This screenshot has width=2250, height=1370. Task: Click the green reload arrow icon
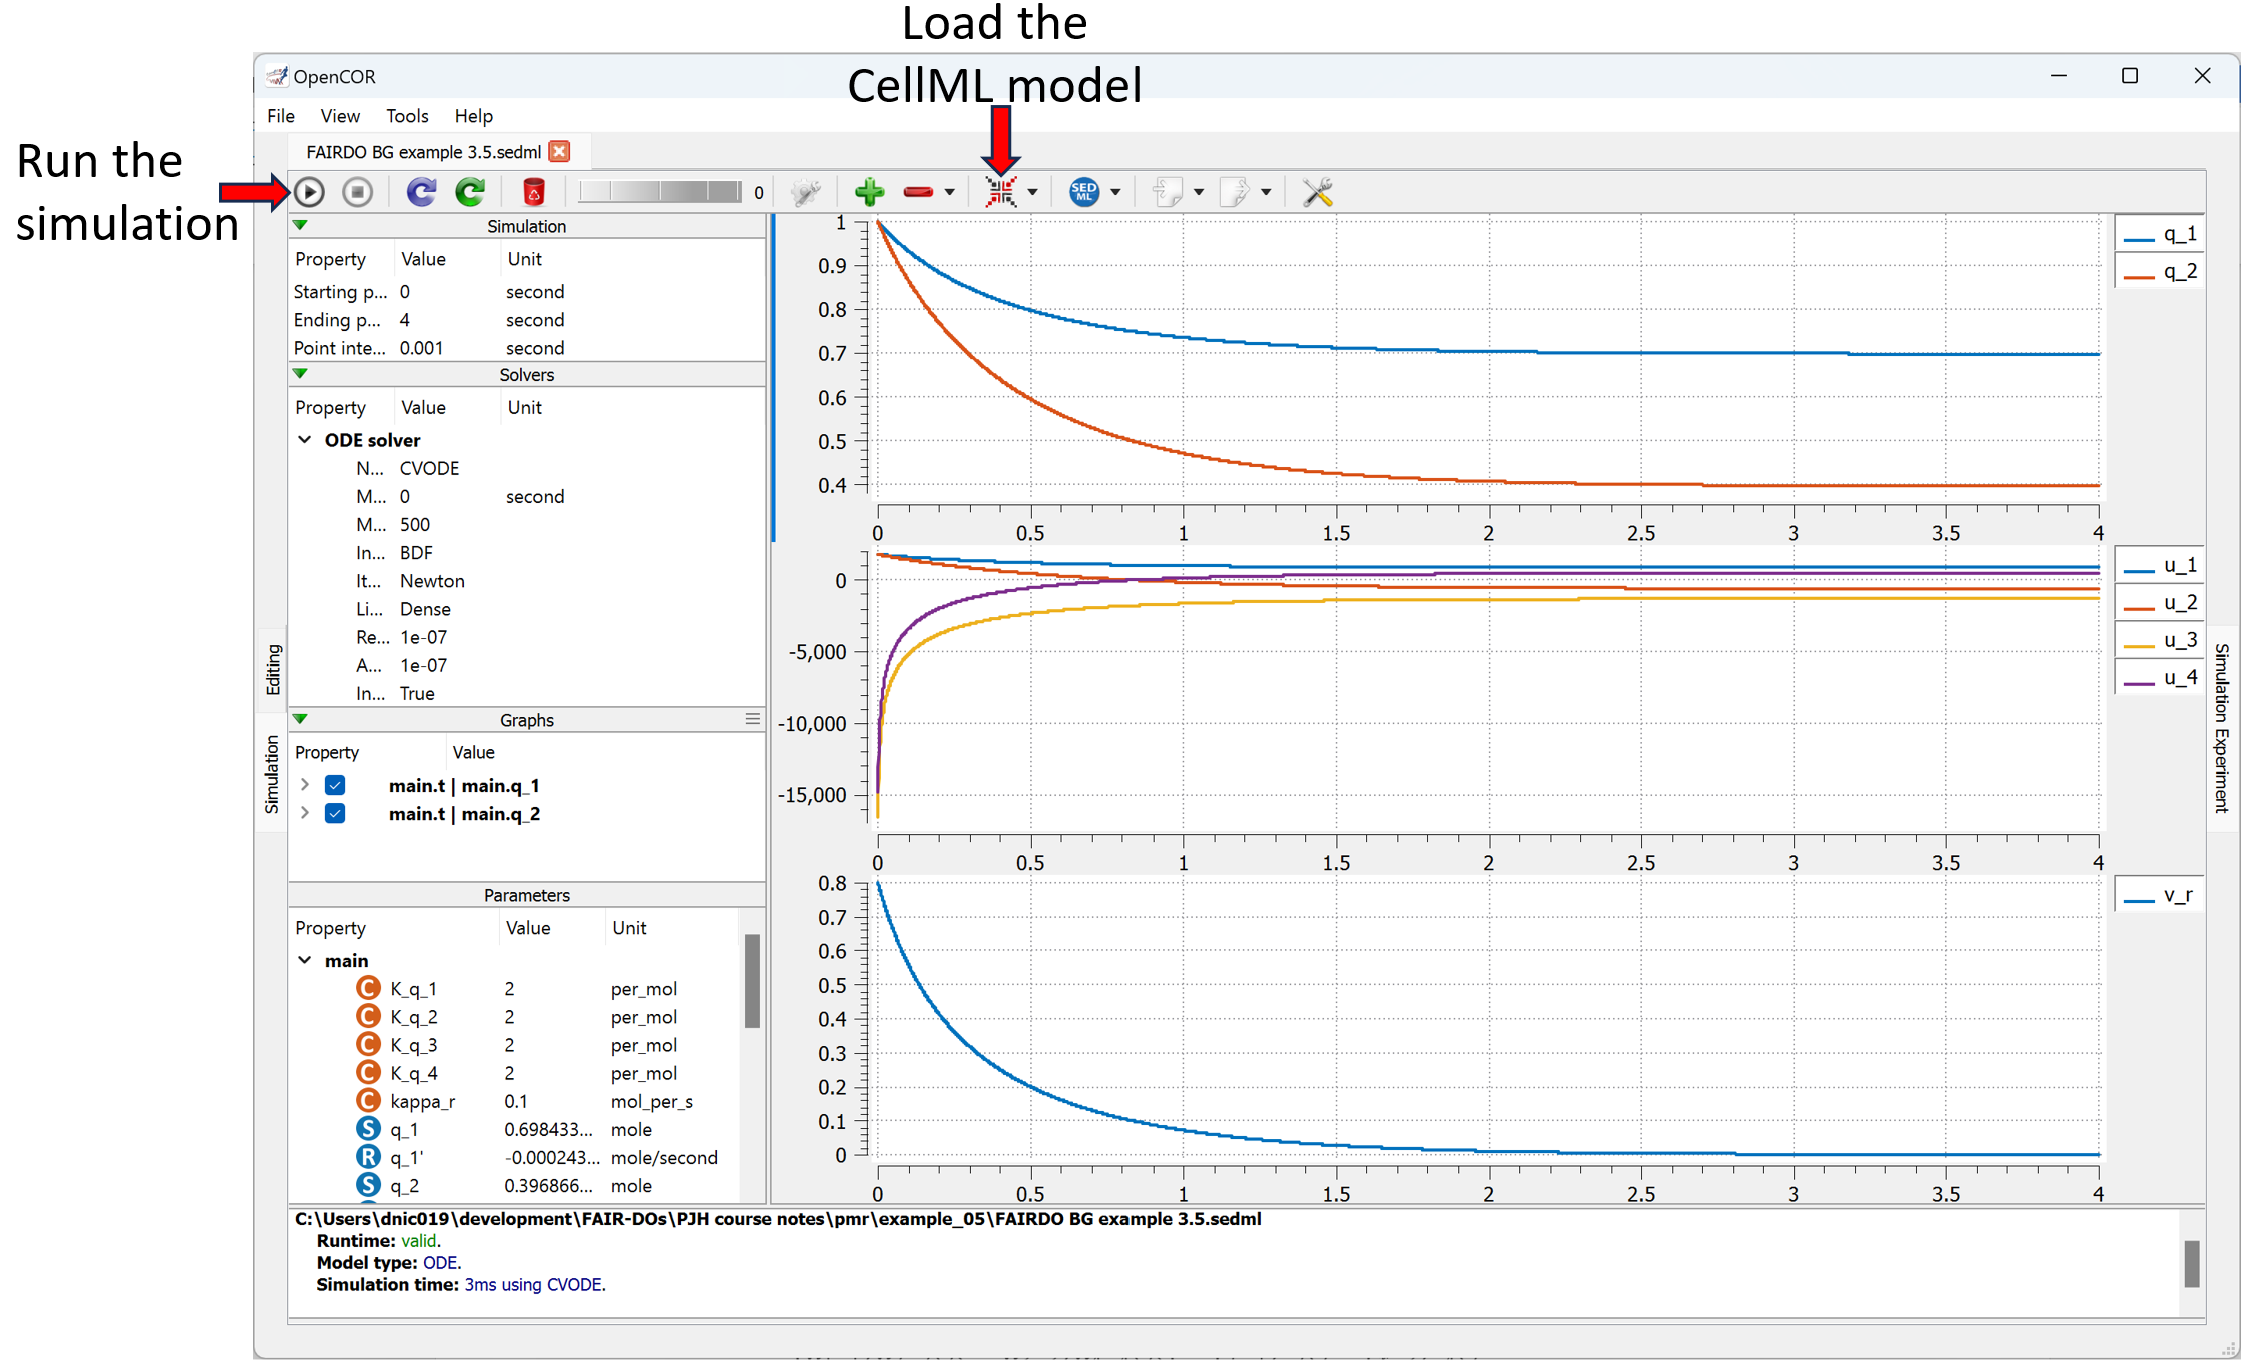pyautogui.click(x=470, y=191)
